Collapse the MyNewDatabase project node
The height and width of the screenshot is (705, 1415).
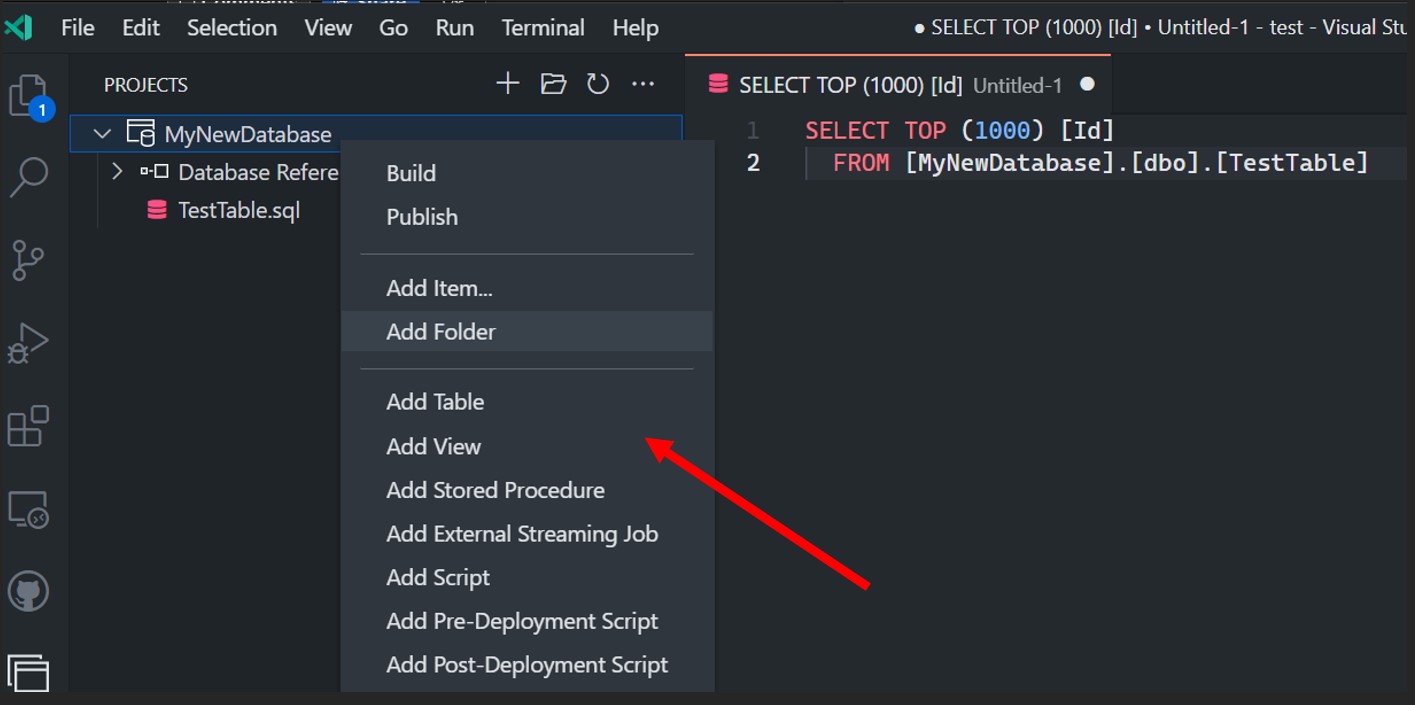point(102,134)
